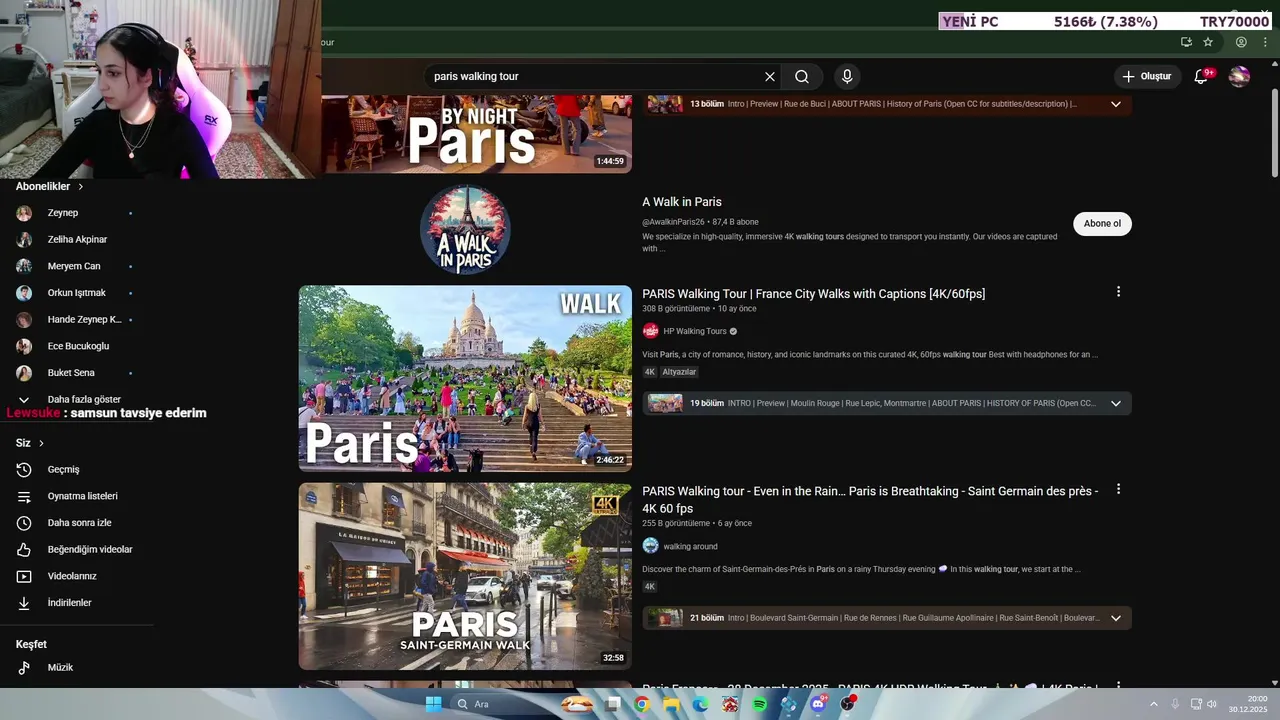Open the Meryem Can subscription

[76, 266]
